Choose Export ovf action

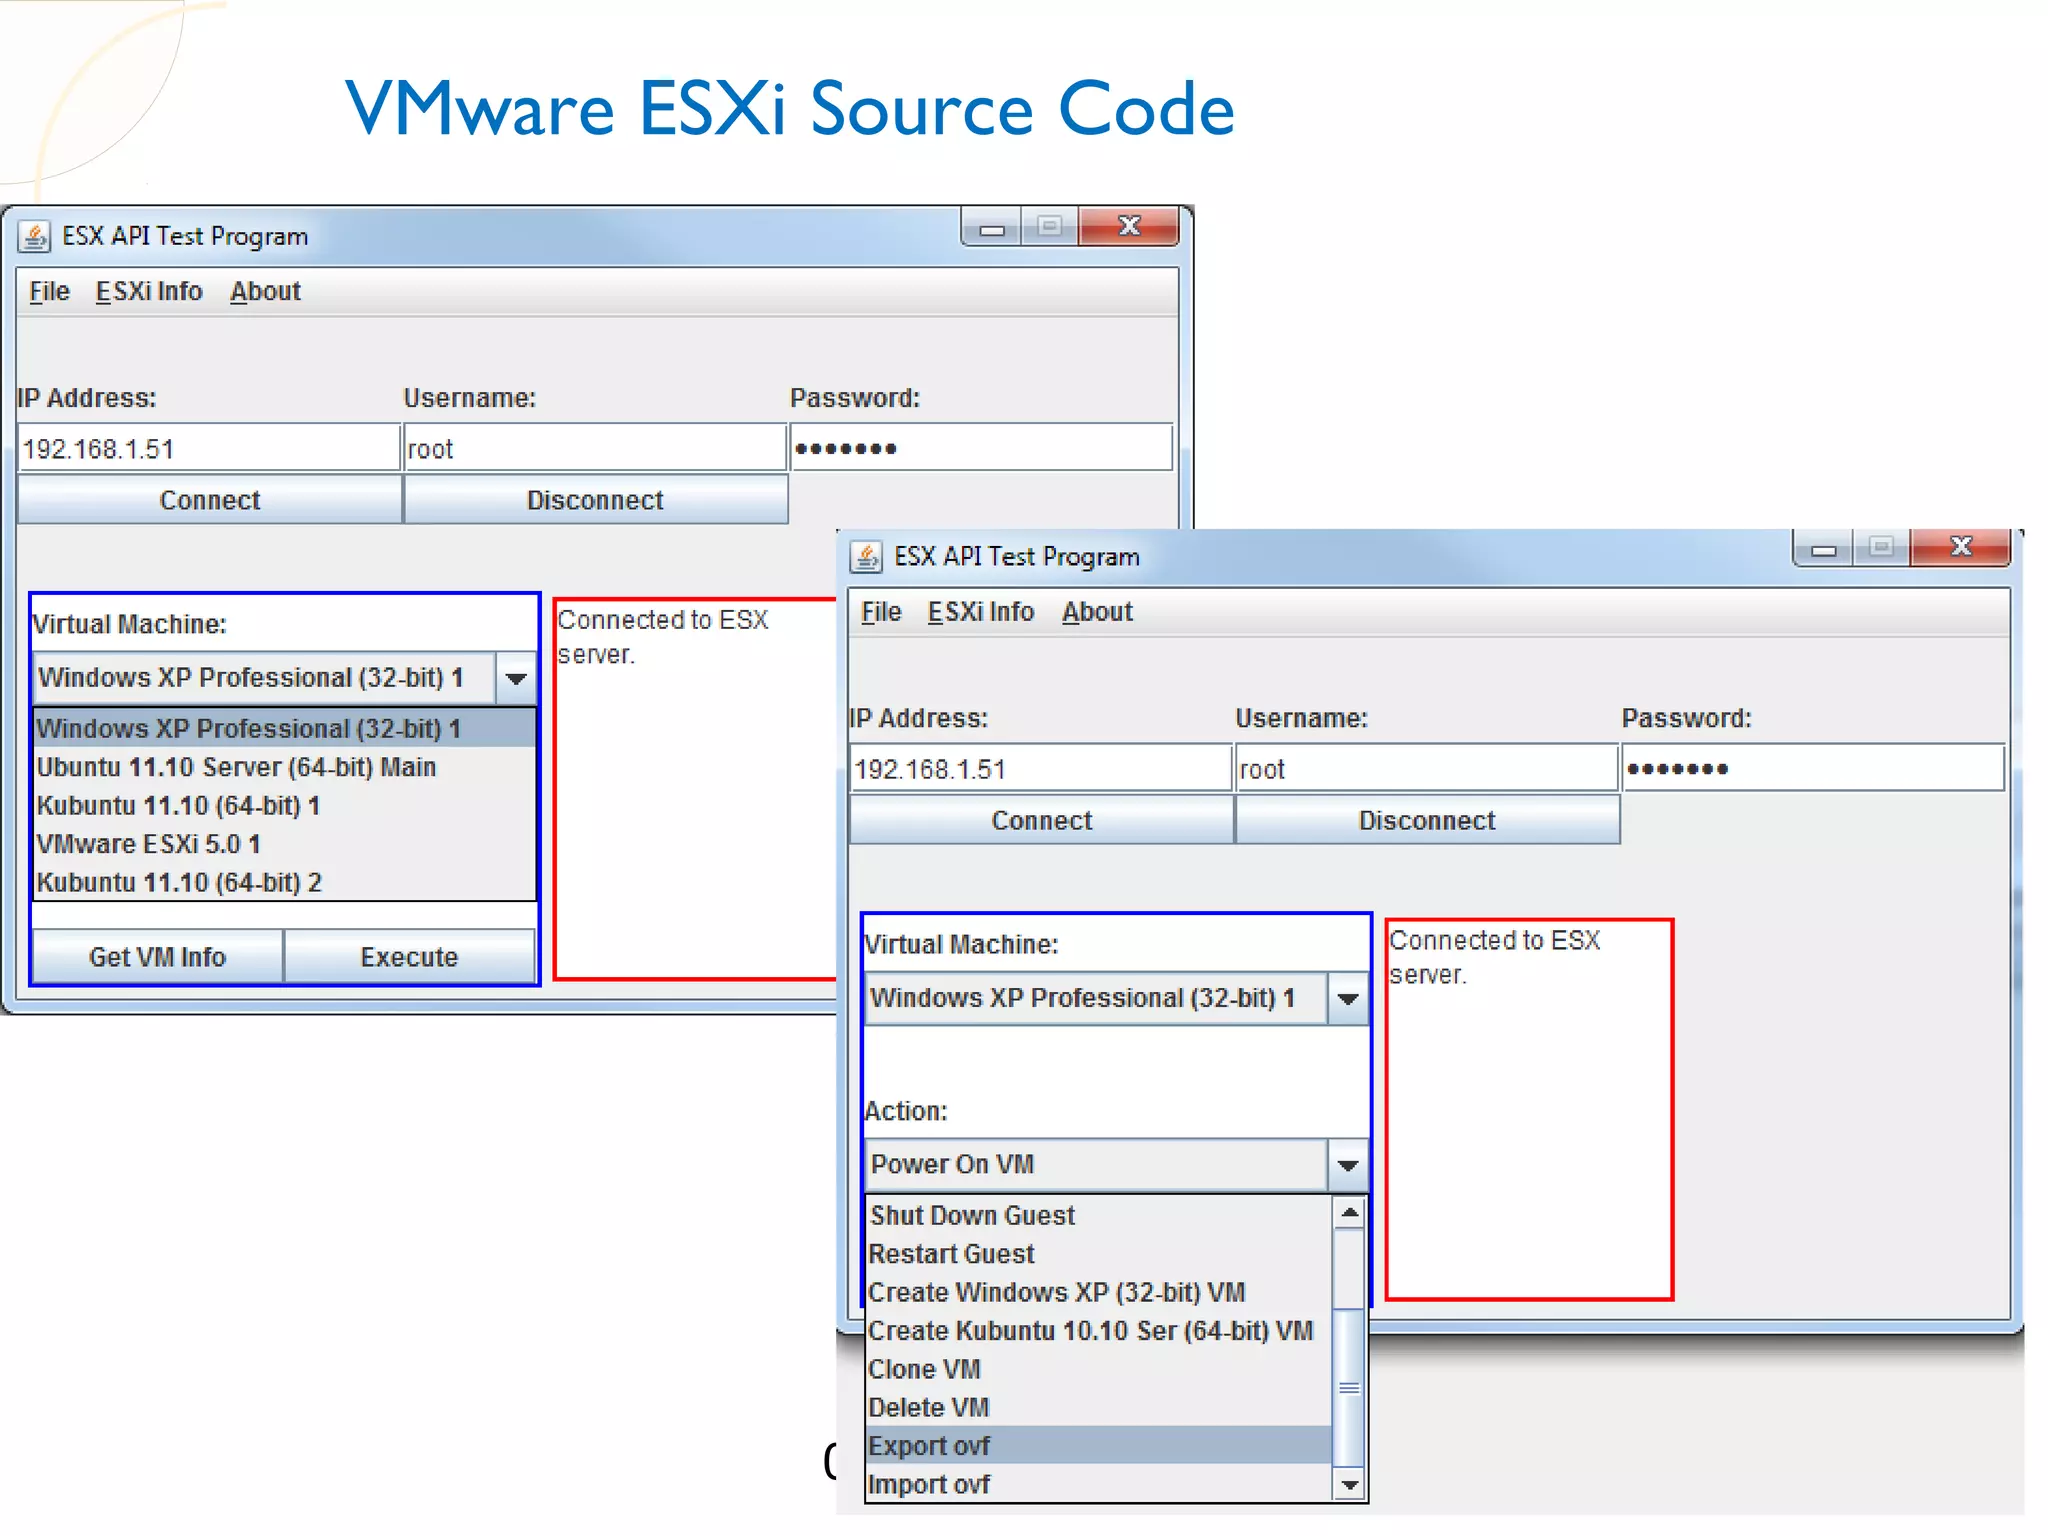pyautogui.click(x=1100, y=1445)
